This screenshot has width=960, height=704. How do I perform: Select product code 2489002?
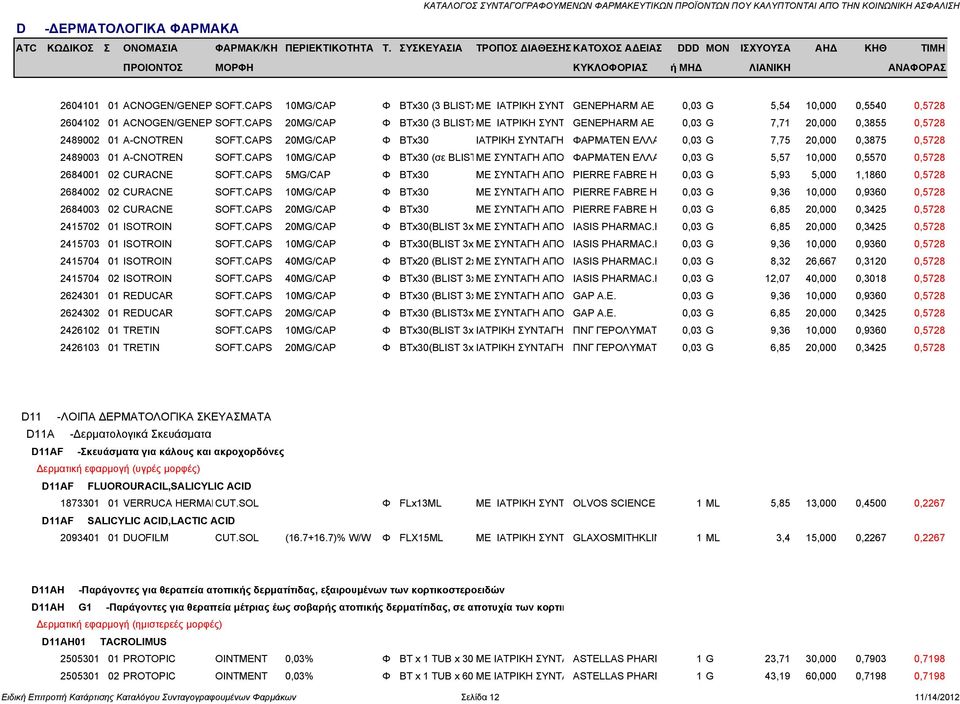79,140
